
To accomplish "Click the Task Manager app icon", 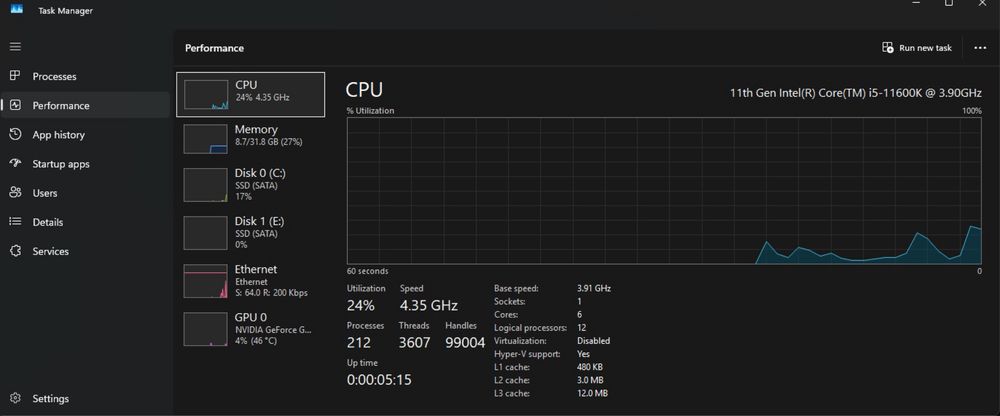I will point(17,10).
